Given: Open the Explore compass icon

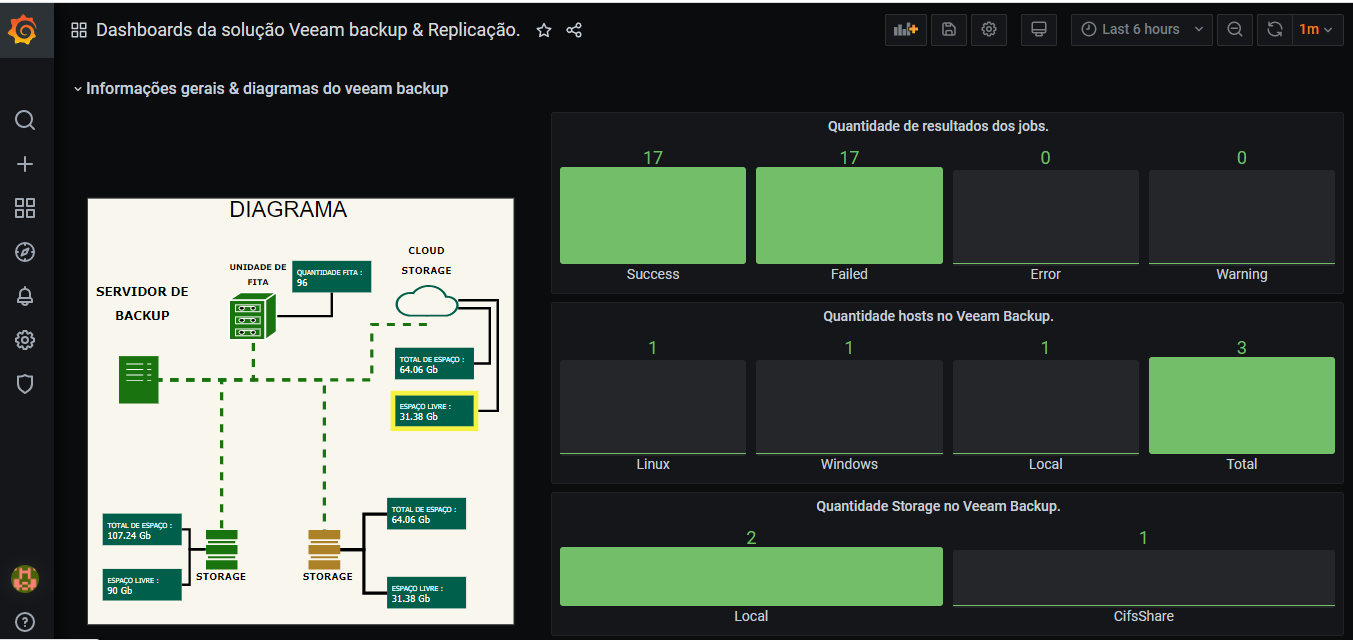Looking at the screenshot, I should coord(25,252).
